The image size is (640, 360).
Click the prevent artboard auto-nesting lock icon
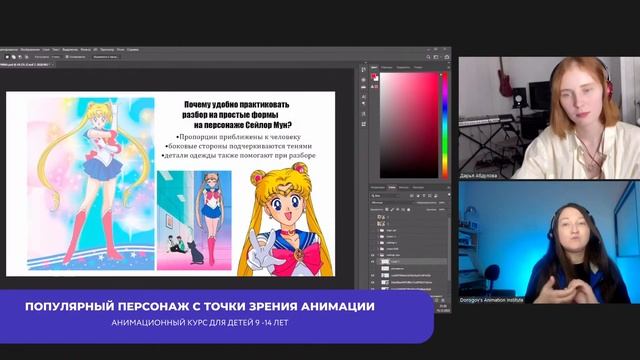pos(403,209)
